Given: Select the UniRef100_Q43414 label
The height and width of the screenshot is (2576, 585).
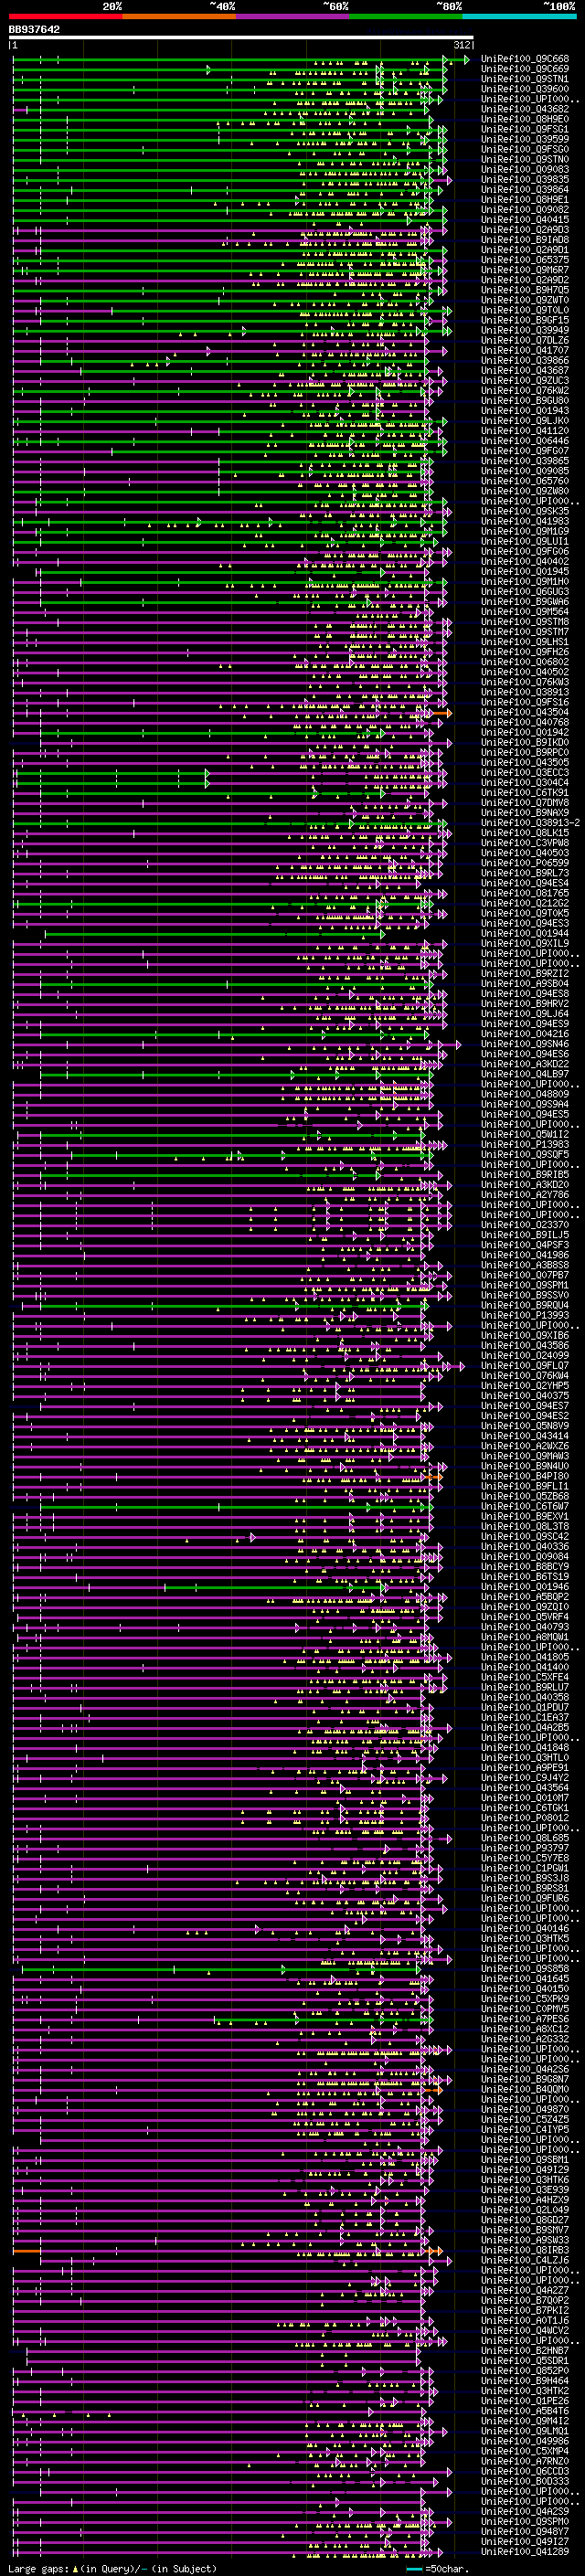Looking at the screenshot, I should click(x=525, y=1436).
